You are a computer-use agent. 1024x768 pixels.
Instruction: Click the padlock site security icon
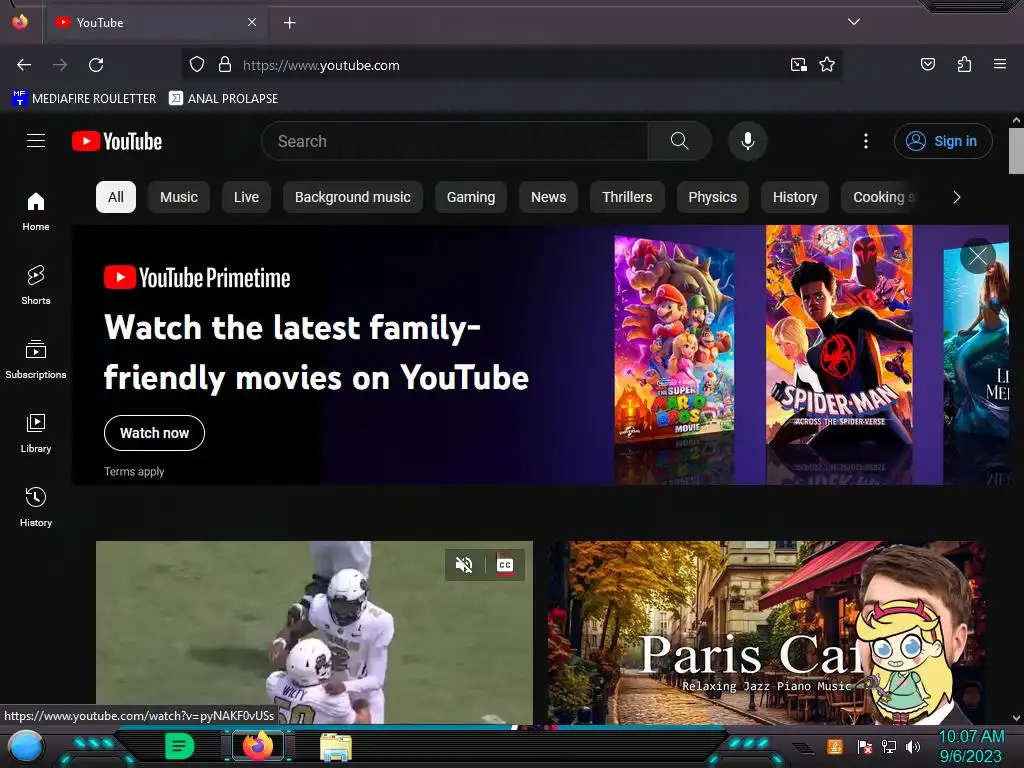click(225, 65)
